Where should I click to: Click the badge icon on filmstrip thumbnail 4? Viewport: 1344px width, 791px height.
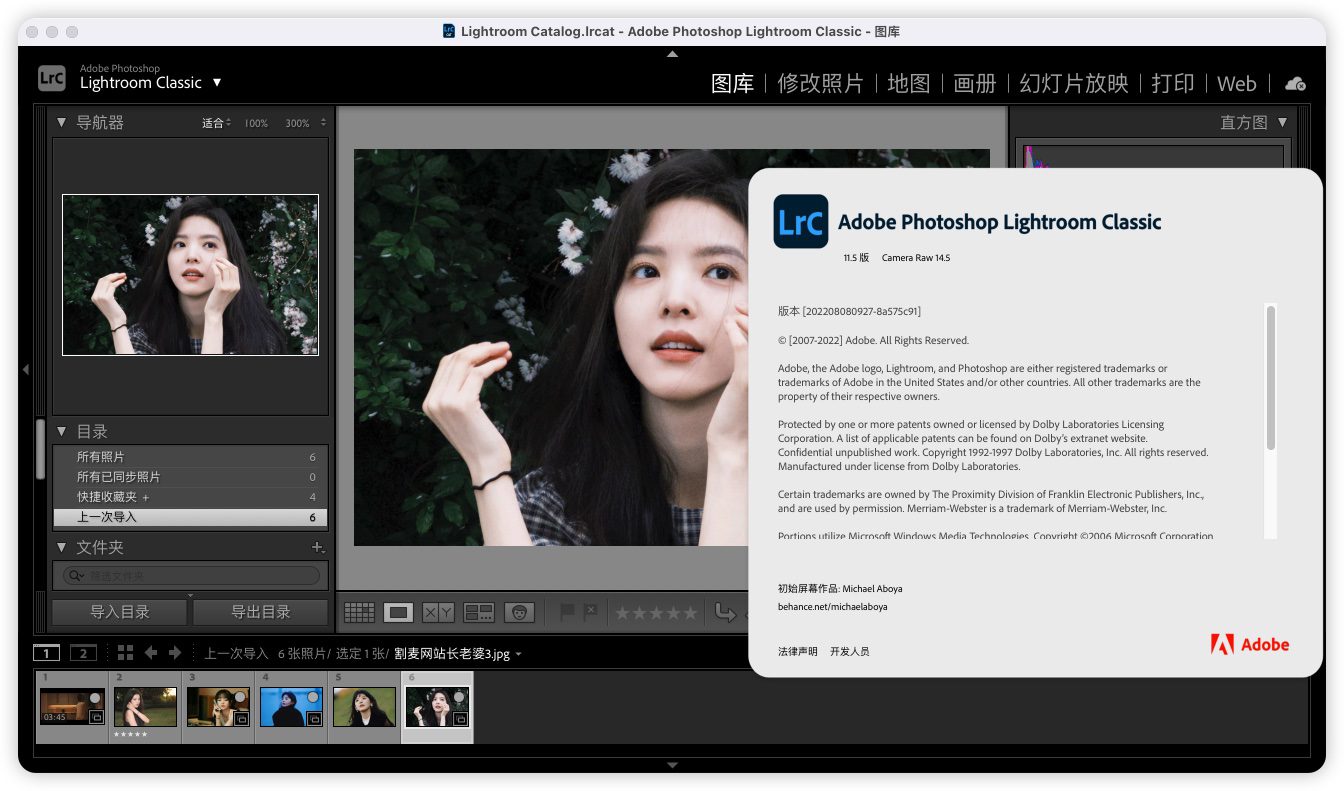[x=313, y=718]
